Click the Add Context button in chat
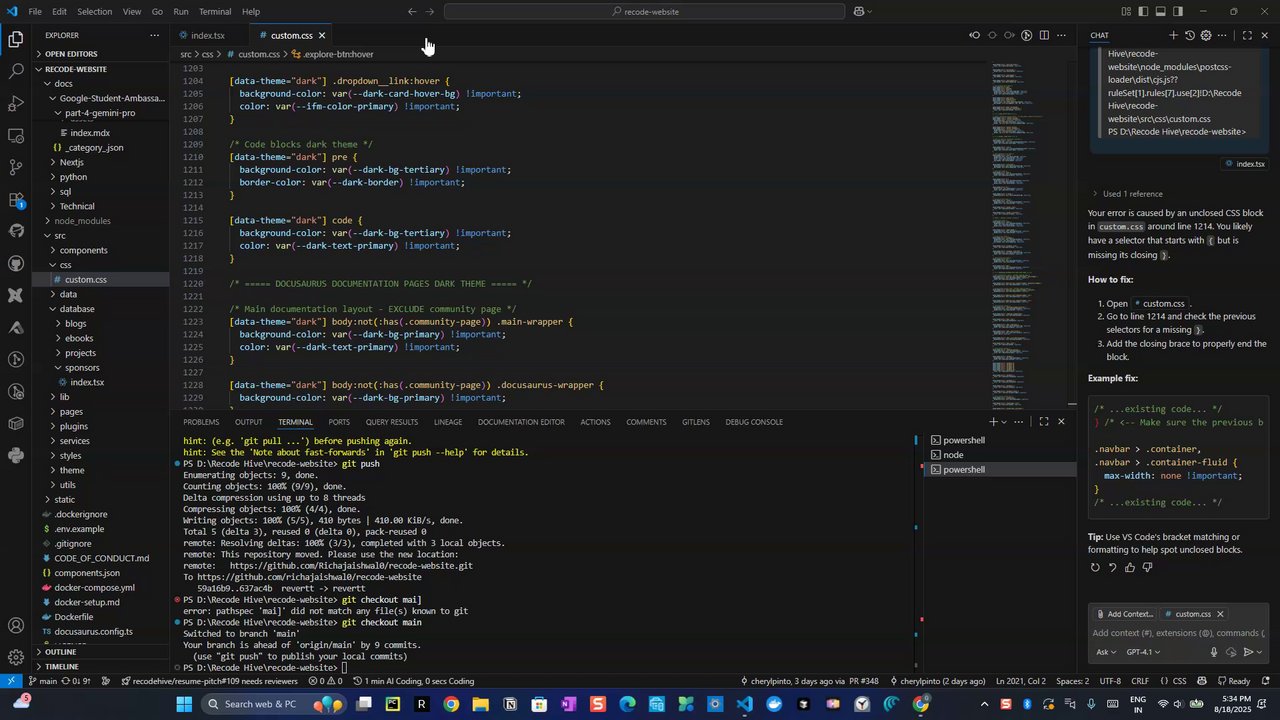Screen dimensions: 1280x720 [1124, 614]
